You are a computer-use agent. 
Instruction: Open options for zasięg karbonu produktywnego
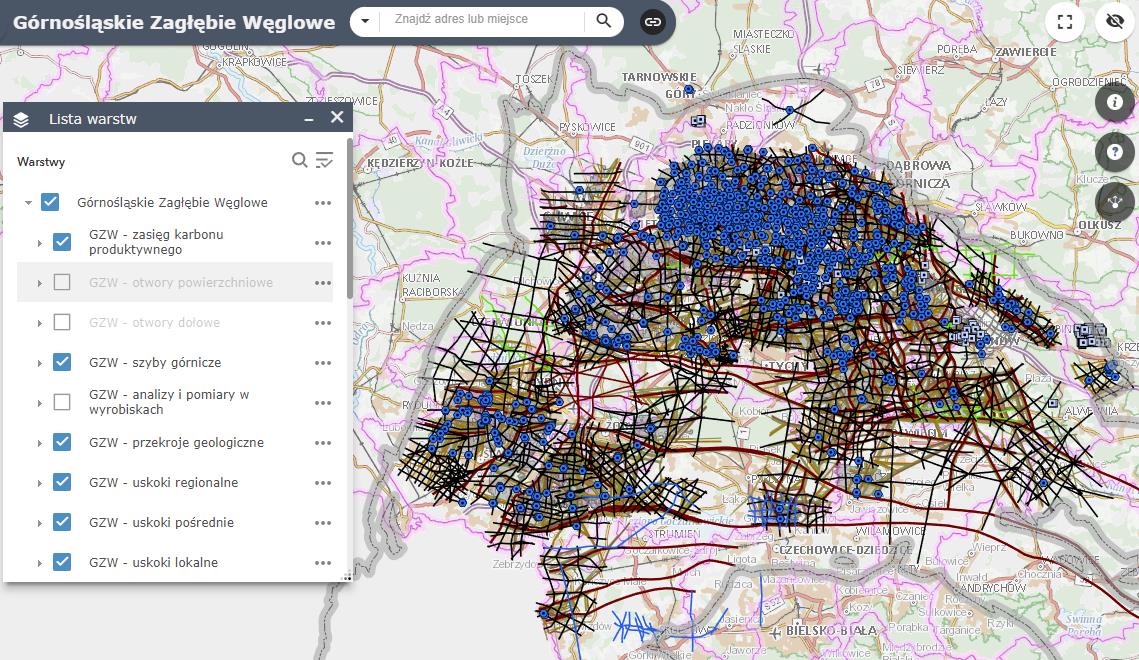point(323,243)
